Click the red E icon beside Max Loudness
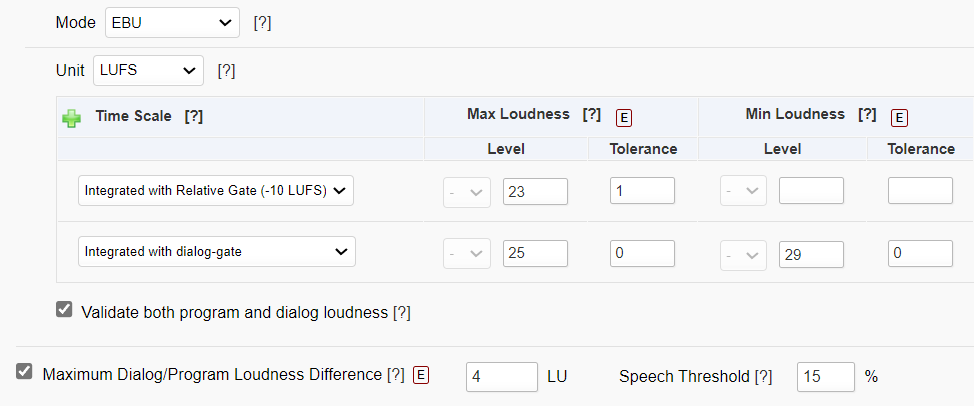Screen dimensions: 974x406 [x=624, y=118]
